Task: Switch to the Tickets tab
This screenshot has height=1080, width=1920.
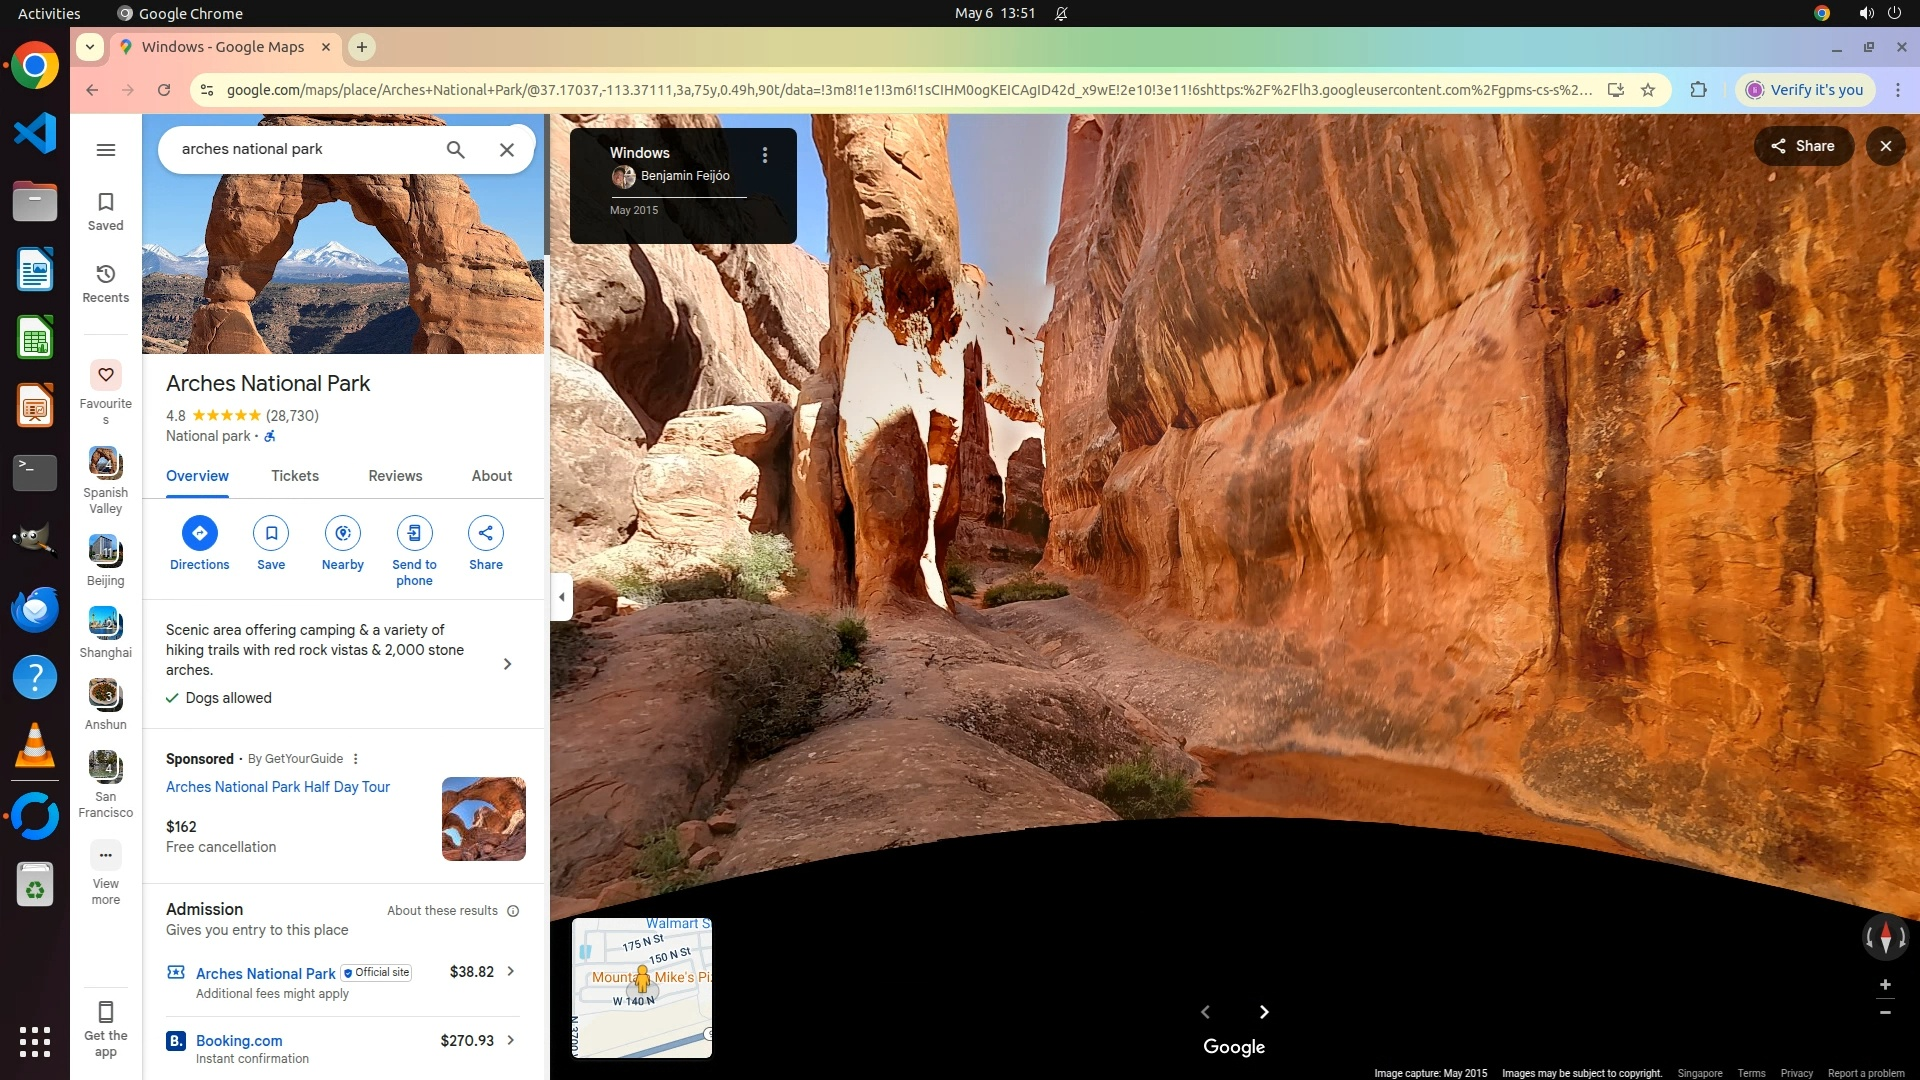Action: click(295, 476)
